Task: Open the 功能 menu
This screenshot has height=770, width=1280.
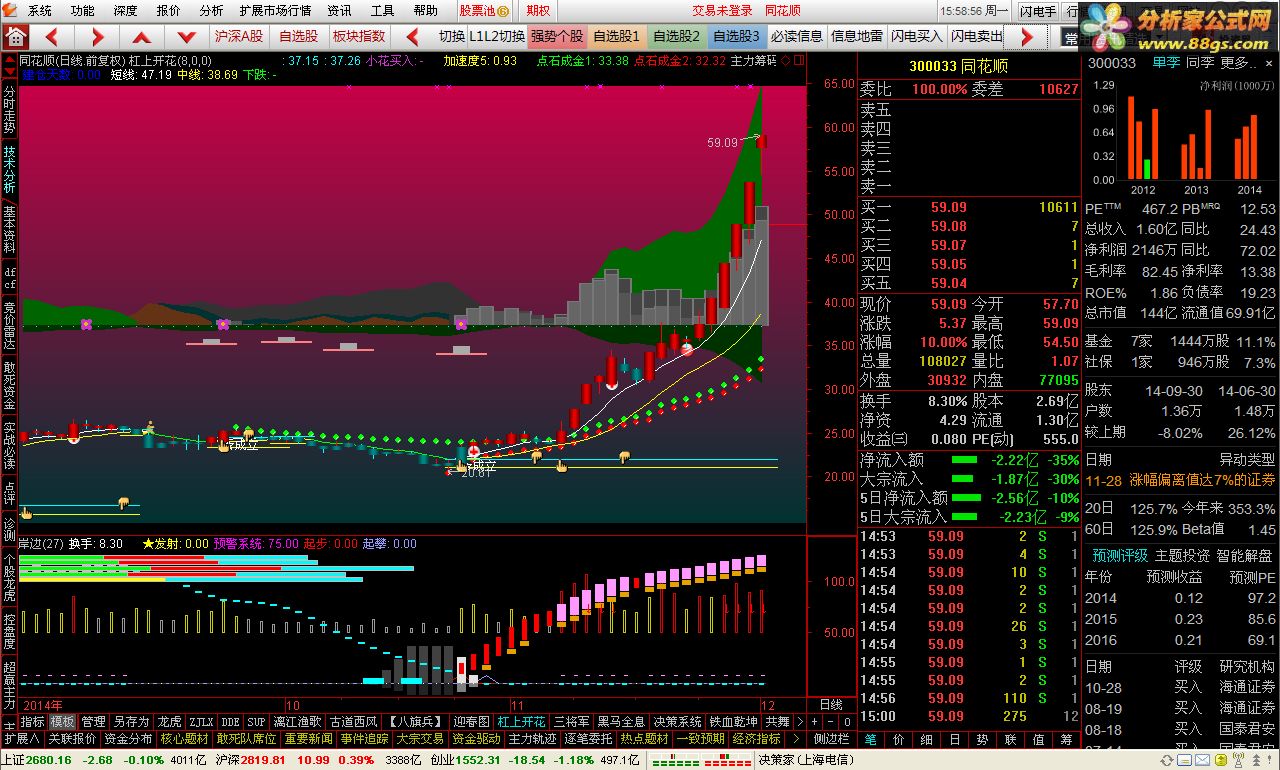Action: [x=83, y=11]
